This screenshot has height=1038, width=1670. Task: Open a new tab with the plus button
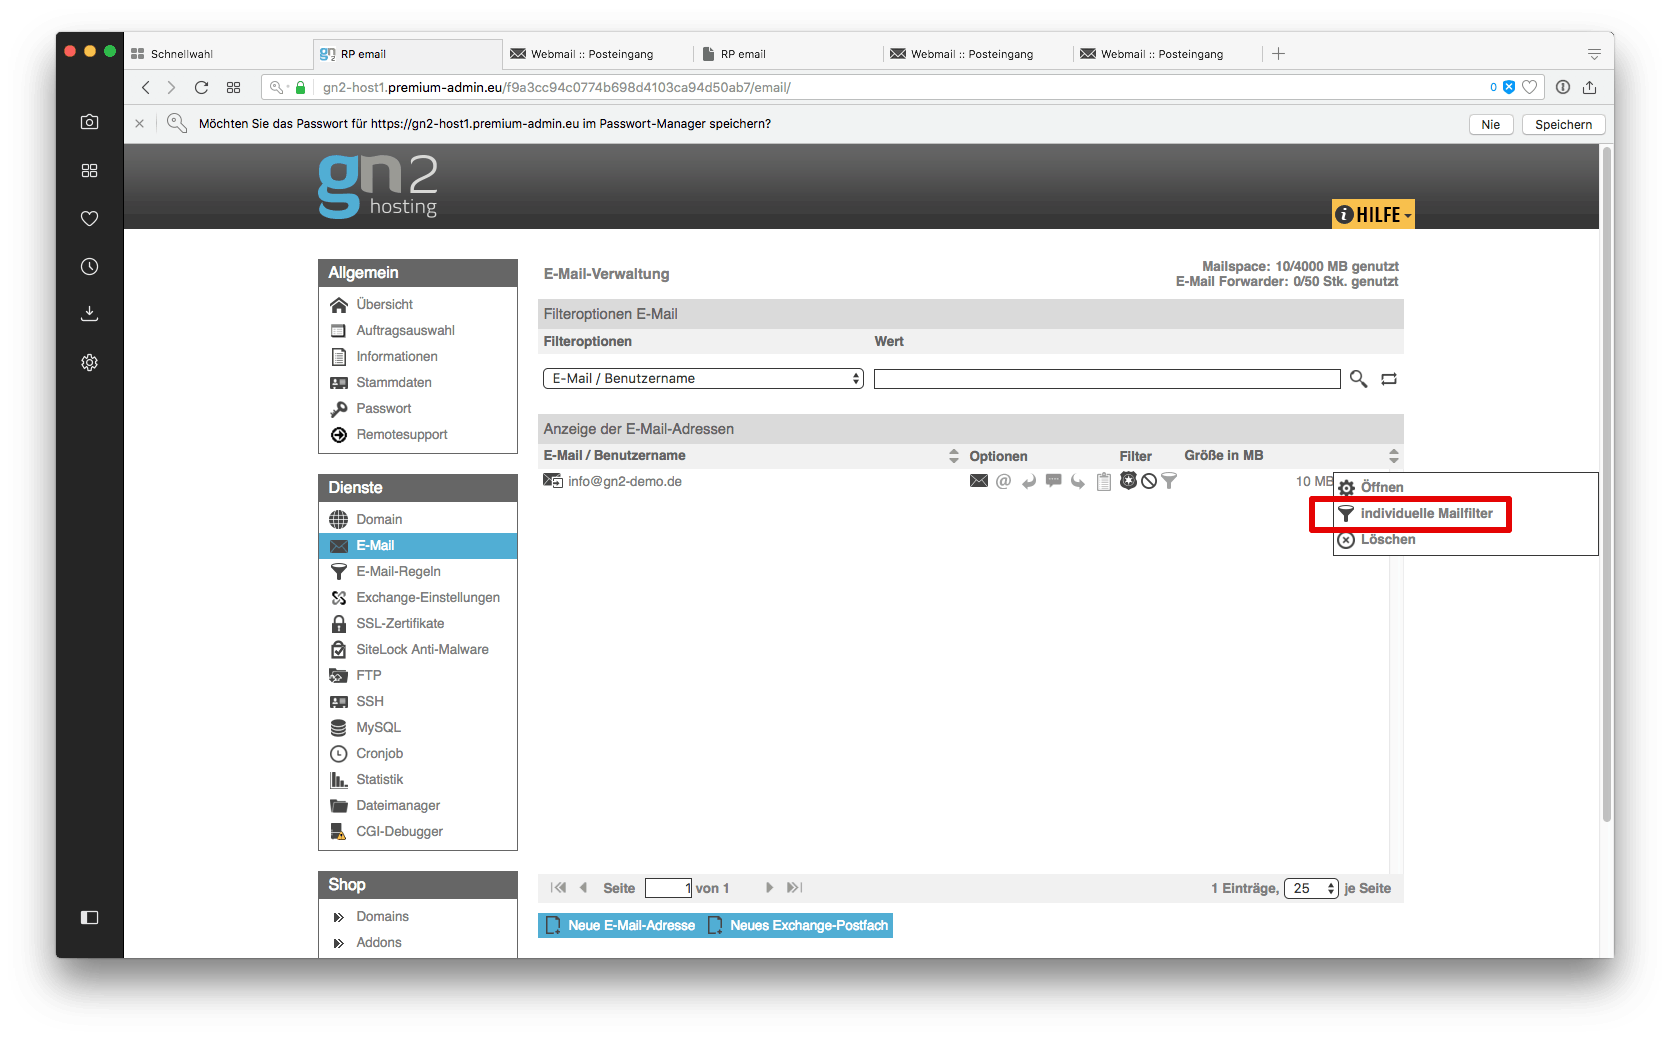point(1278,54)
